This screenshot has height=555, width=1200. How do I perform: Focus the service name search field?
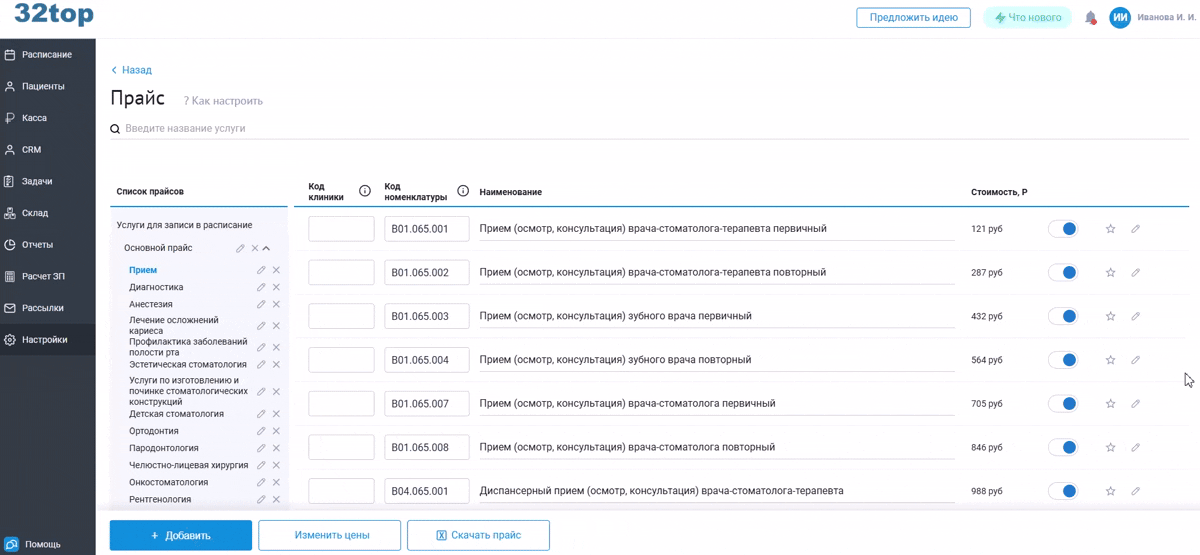pos(400,129)
